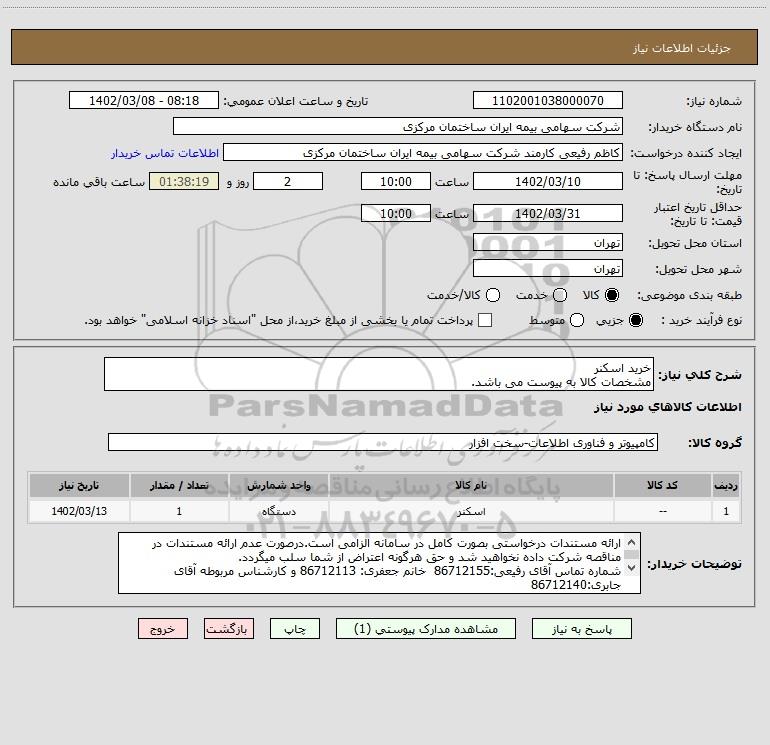Click the quantity cell in the اسکنر row

(179, 512)
